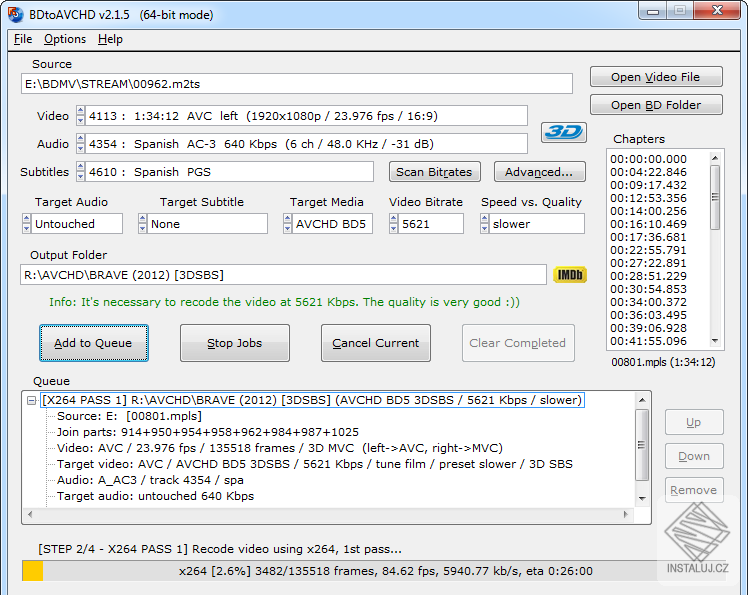Viewport: 748px width, 595px height.
Task: Click the BDtoAVCHD app icon in title bar
Action: pos(15,15)
